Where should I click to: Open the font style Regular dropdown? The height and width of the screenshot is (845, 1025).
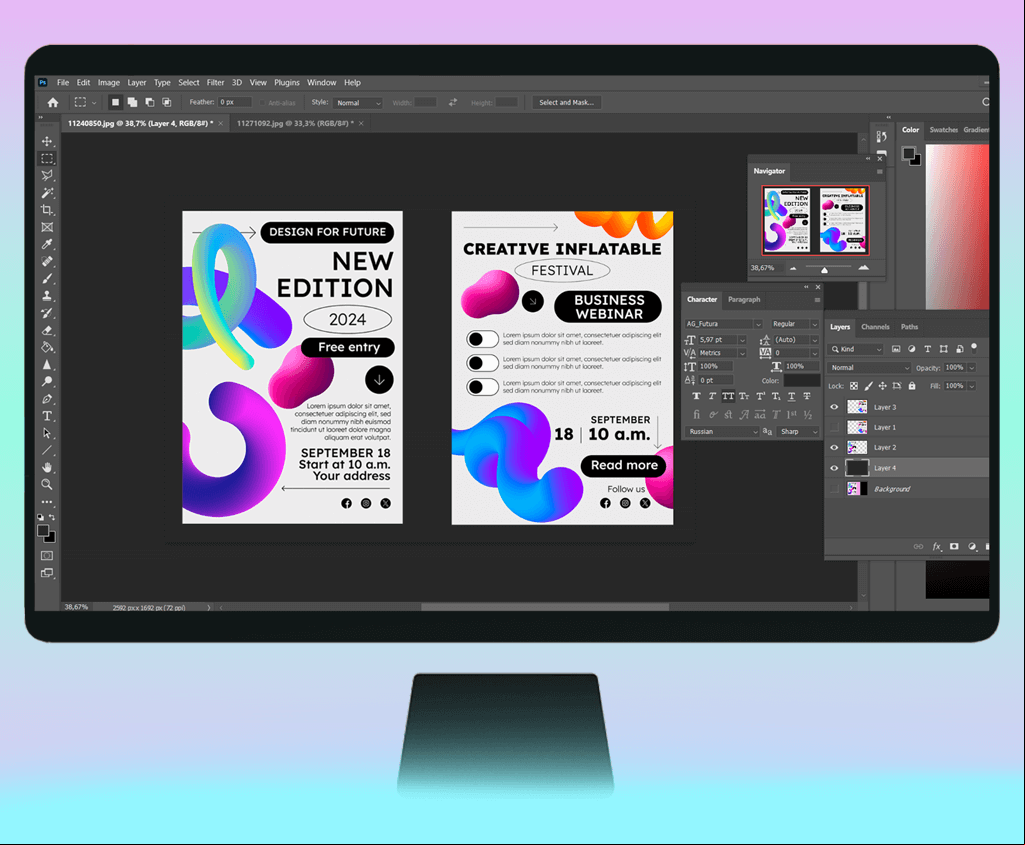pyautogui.click(x=815, y=324)
